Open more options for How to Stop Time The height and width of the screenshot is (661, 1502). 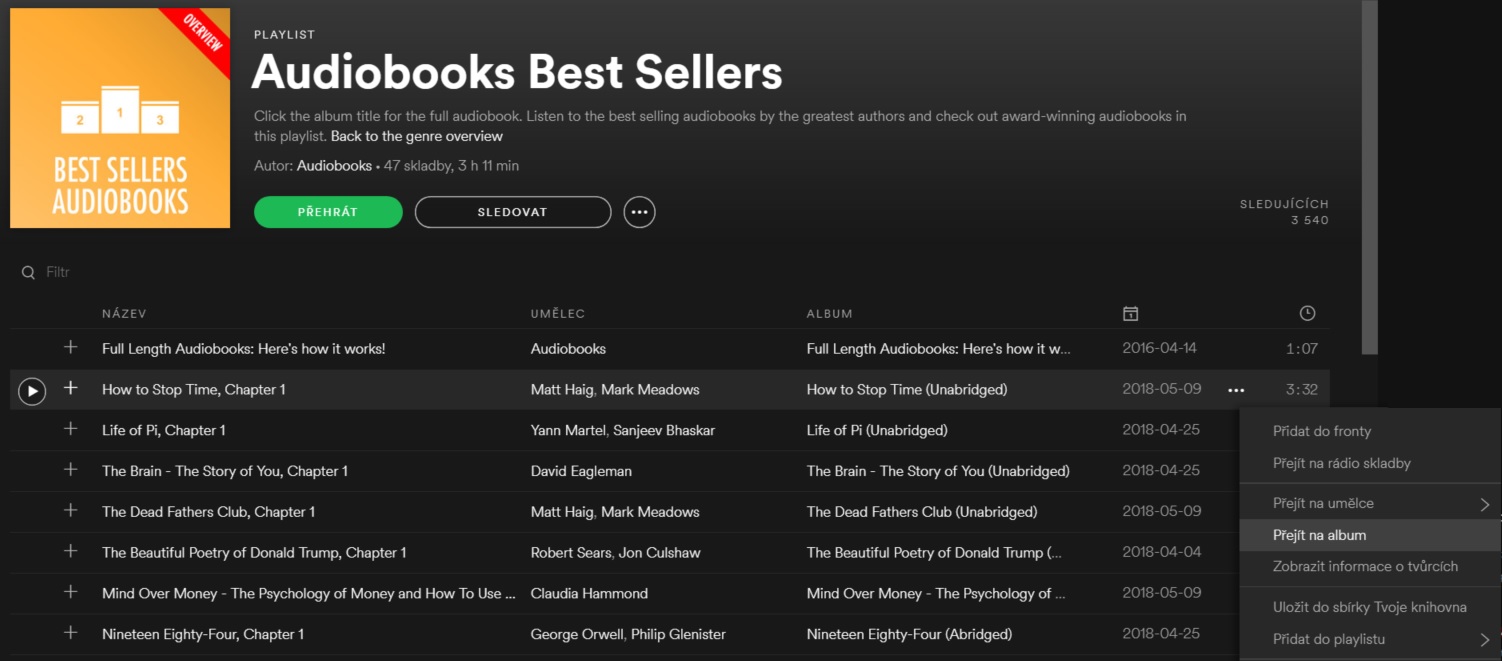pyautogui.click(x=1236, y=390)
